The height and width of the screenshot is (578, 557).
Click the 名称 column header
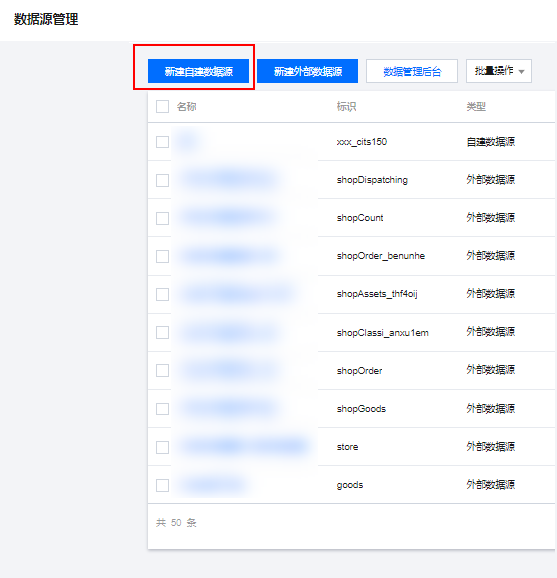point(186,107)
